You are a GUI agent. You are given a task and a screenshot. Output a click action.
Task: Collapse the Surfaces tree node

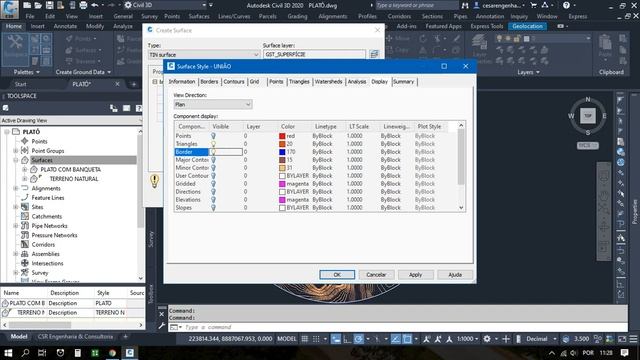point(16,160)
